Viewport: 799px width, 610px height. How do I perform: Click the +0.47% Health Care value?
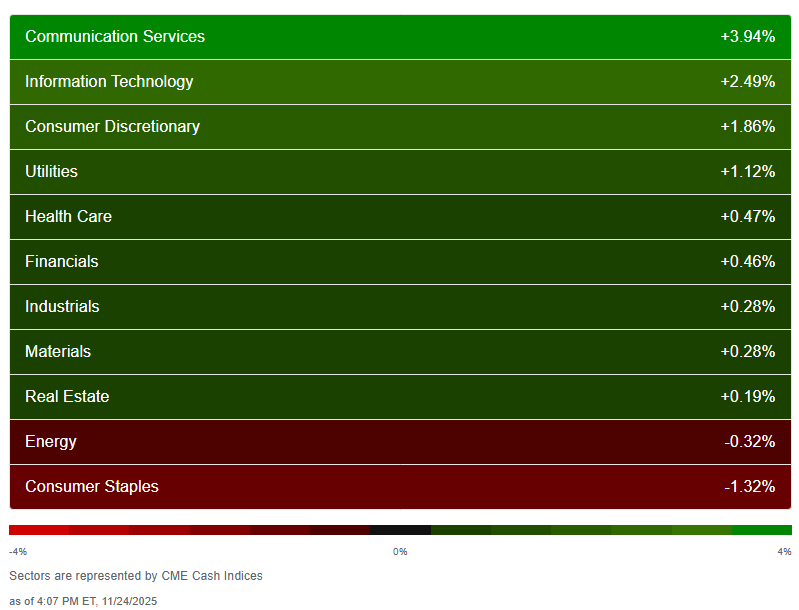pos(748,216)
